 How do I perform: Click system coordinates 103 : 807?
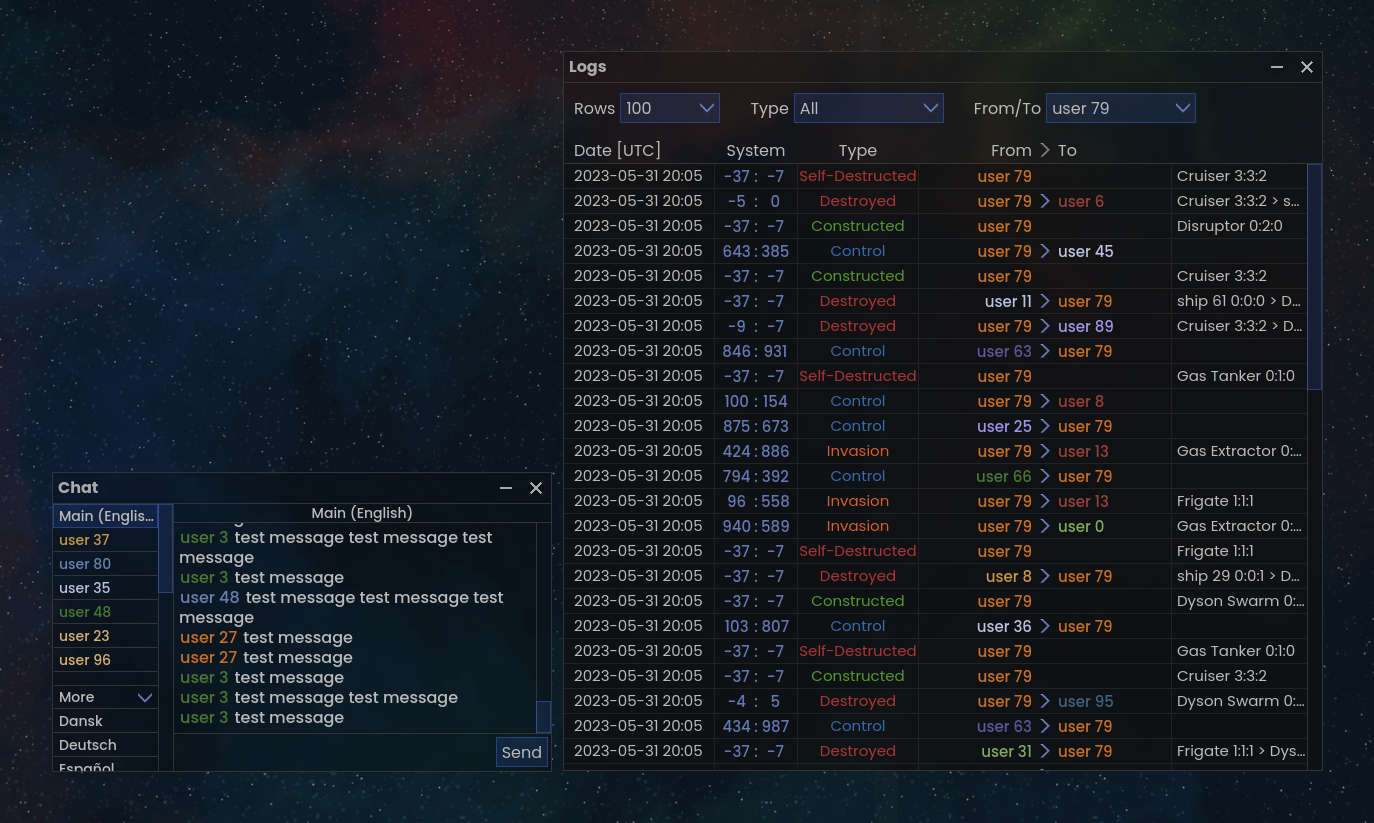pyautogui.click(x=756, y=626)
